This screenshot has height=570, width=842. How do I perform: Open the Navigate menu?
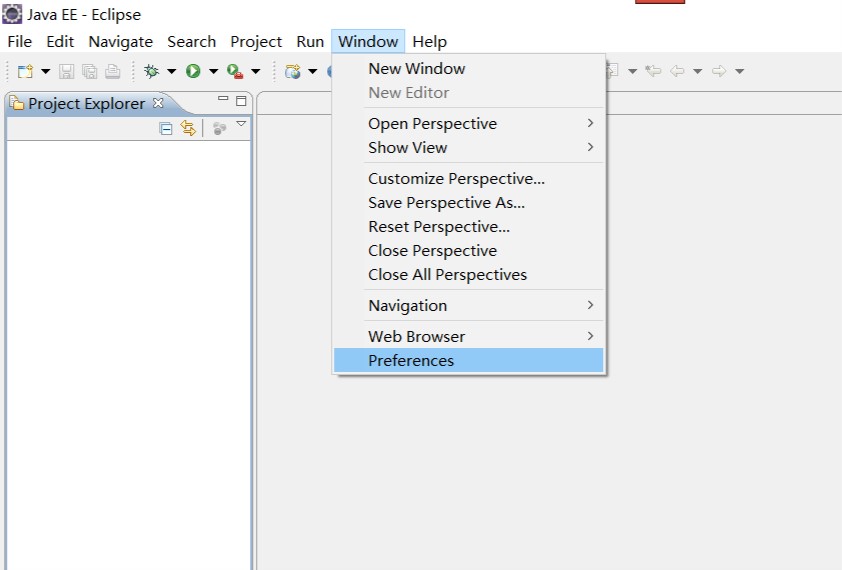pyautogui.click(x=121, y=41)
